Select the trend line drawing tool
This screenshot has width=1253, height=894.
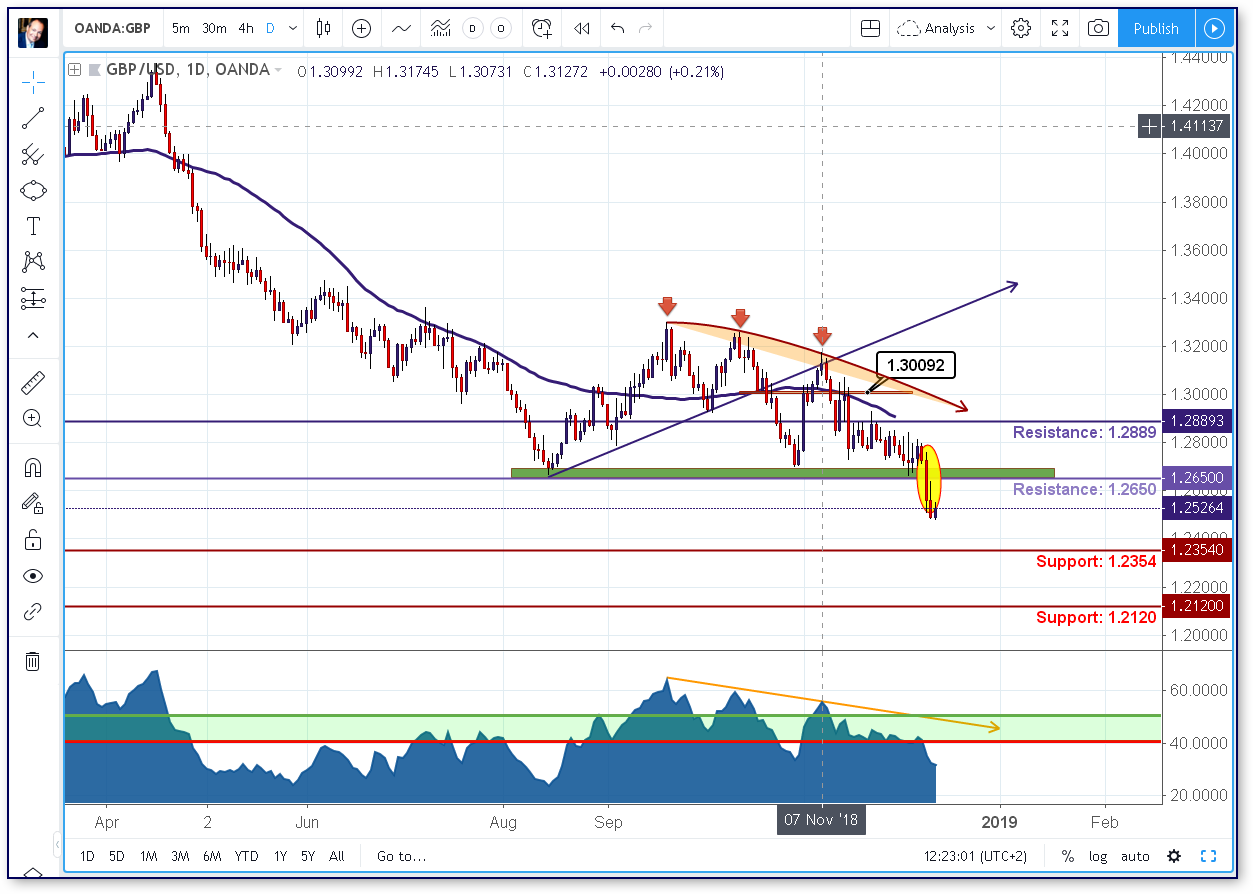pyautogui.click(x=33, y=118)
